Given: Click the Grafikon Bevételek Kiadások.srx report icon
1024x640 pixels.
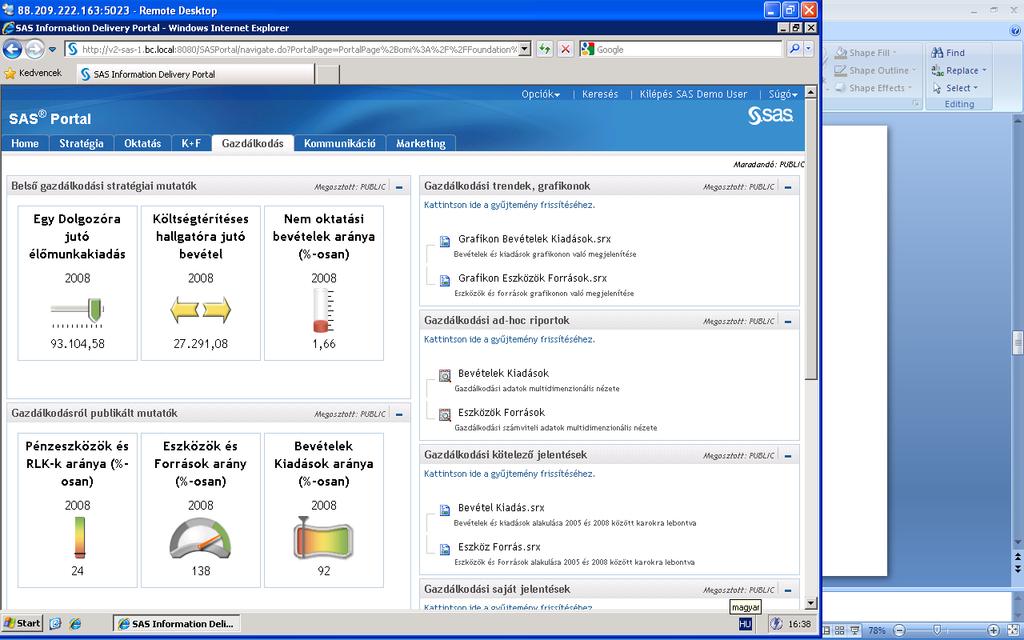Looking at the screenshot, I should (445, 241).
